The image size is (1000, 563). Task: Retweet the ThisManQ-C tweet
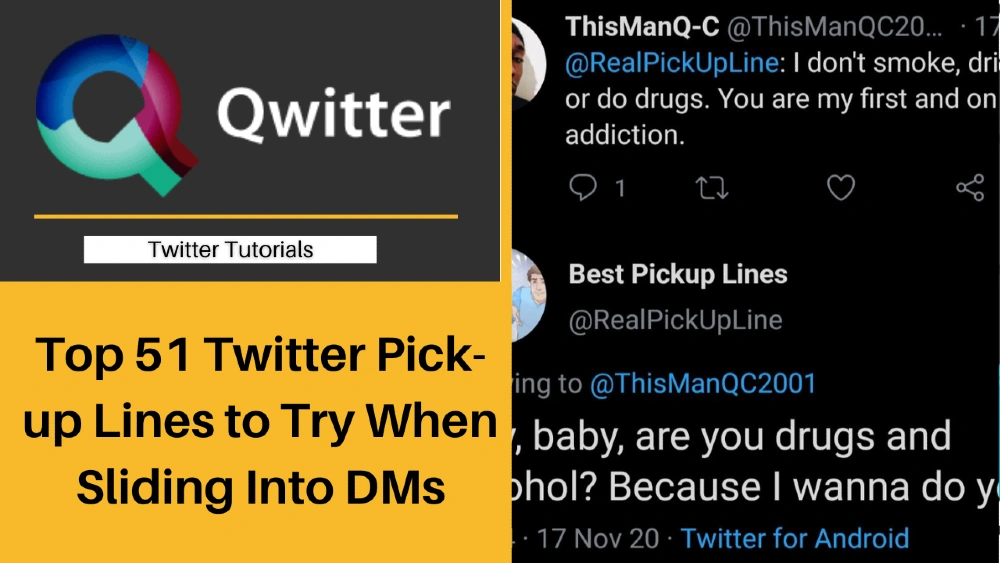click(712, 188)
